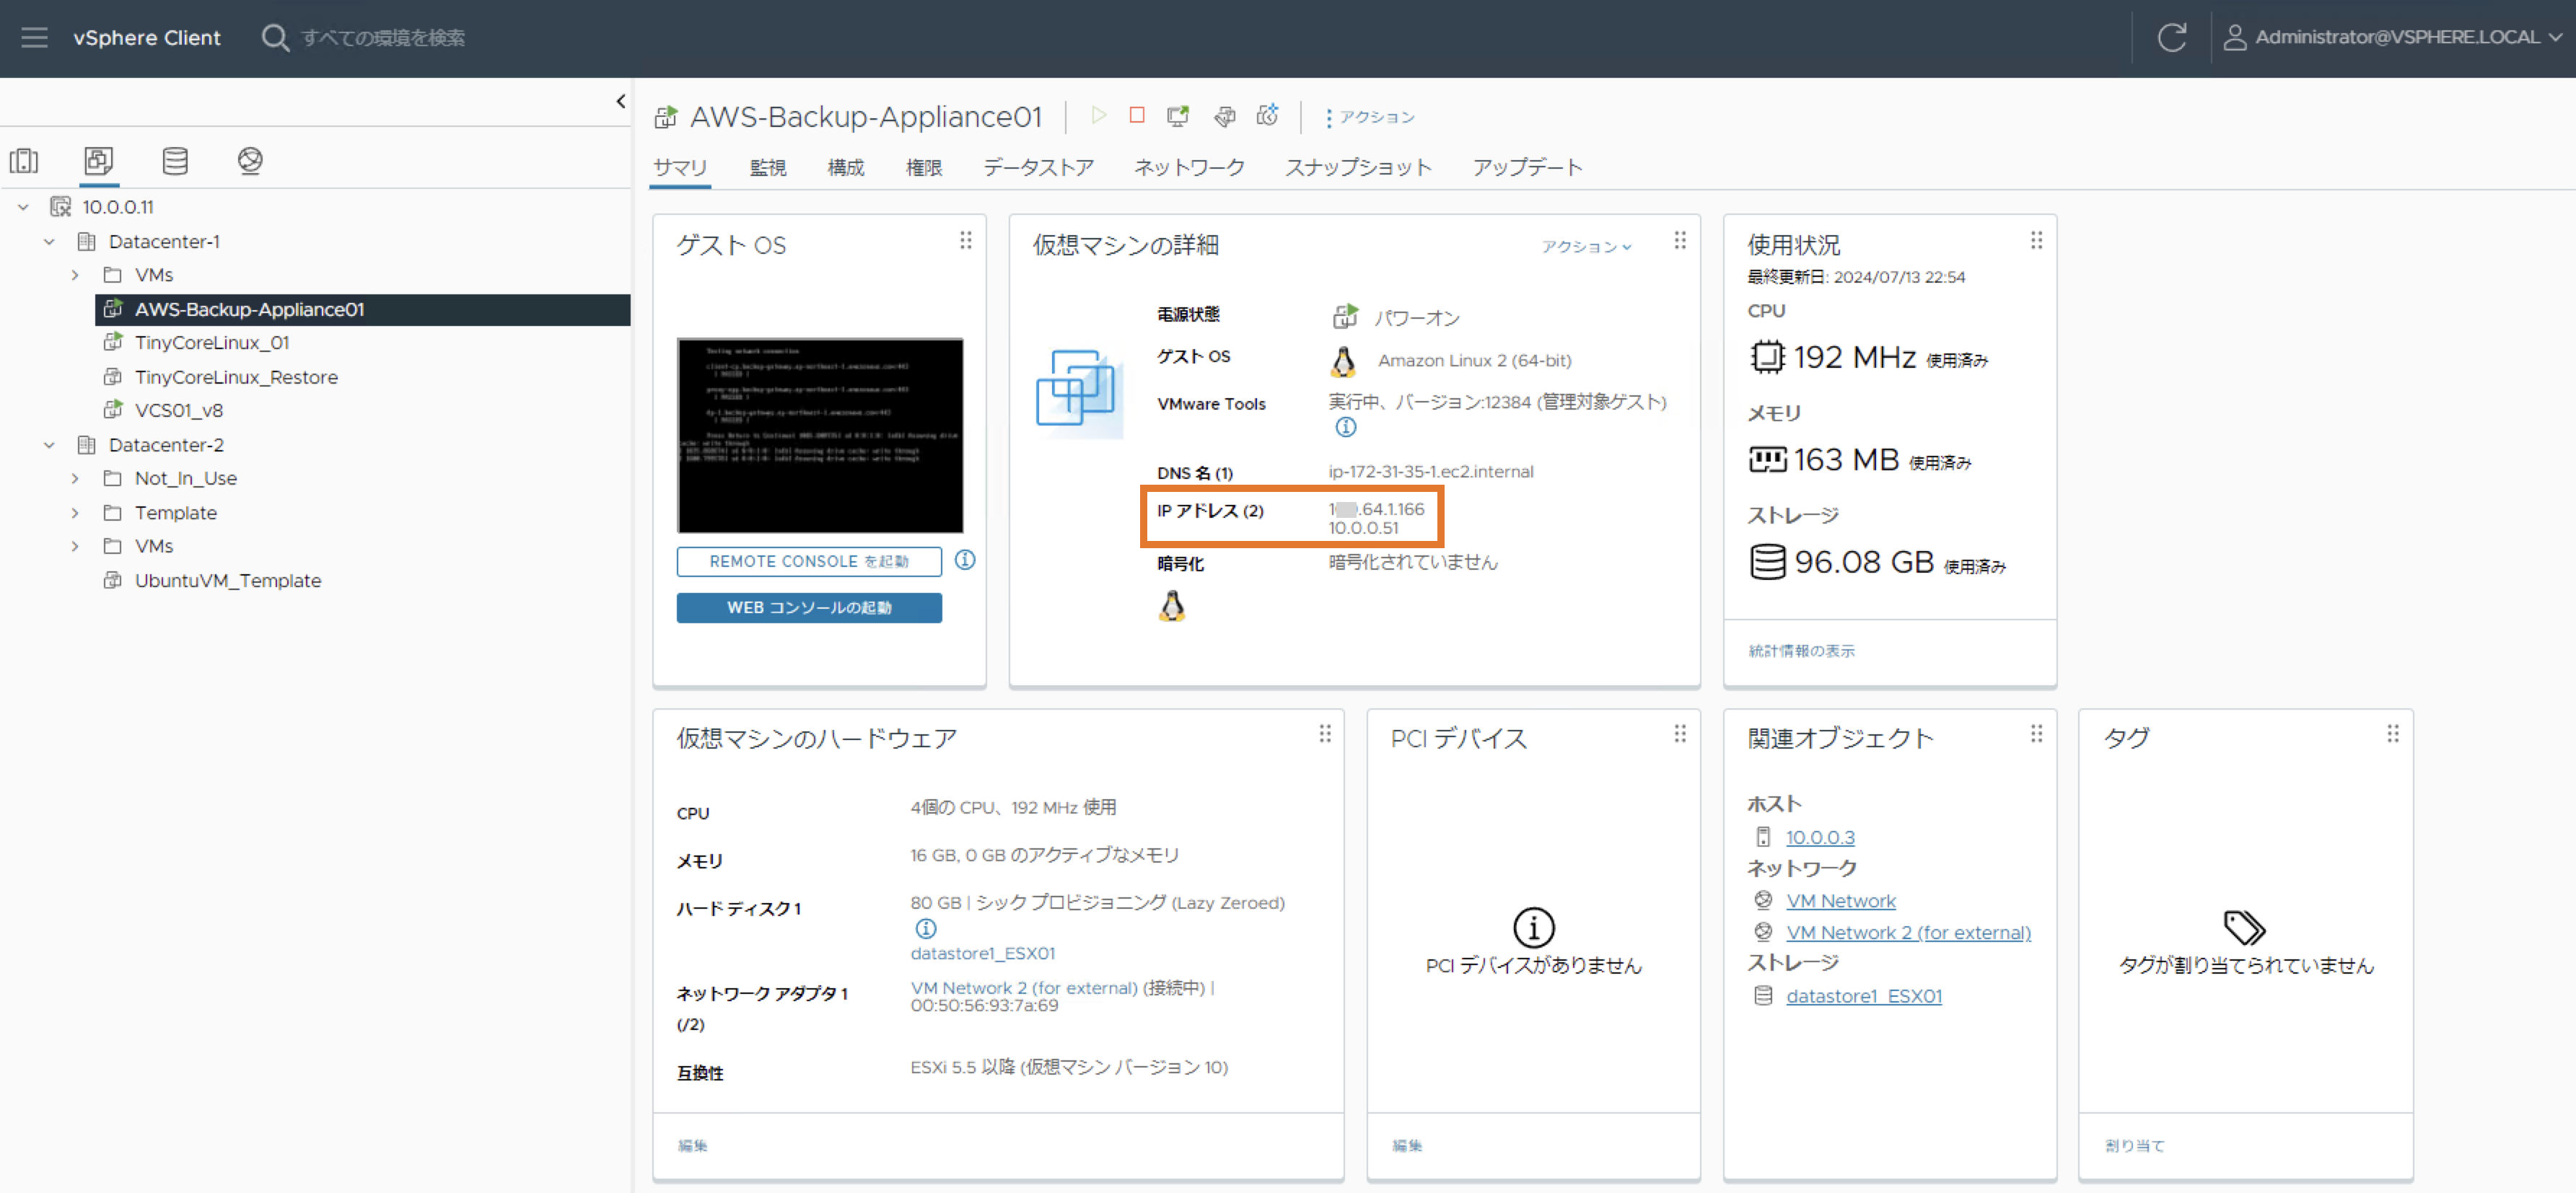Screen dimensions: 2576x1193
Task: Expand the Template folder under Datacenter-2
Action: [x=75, y=513]
